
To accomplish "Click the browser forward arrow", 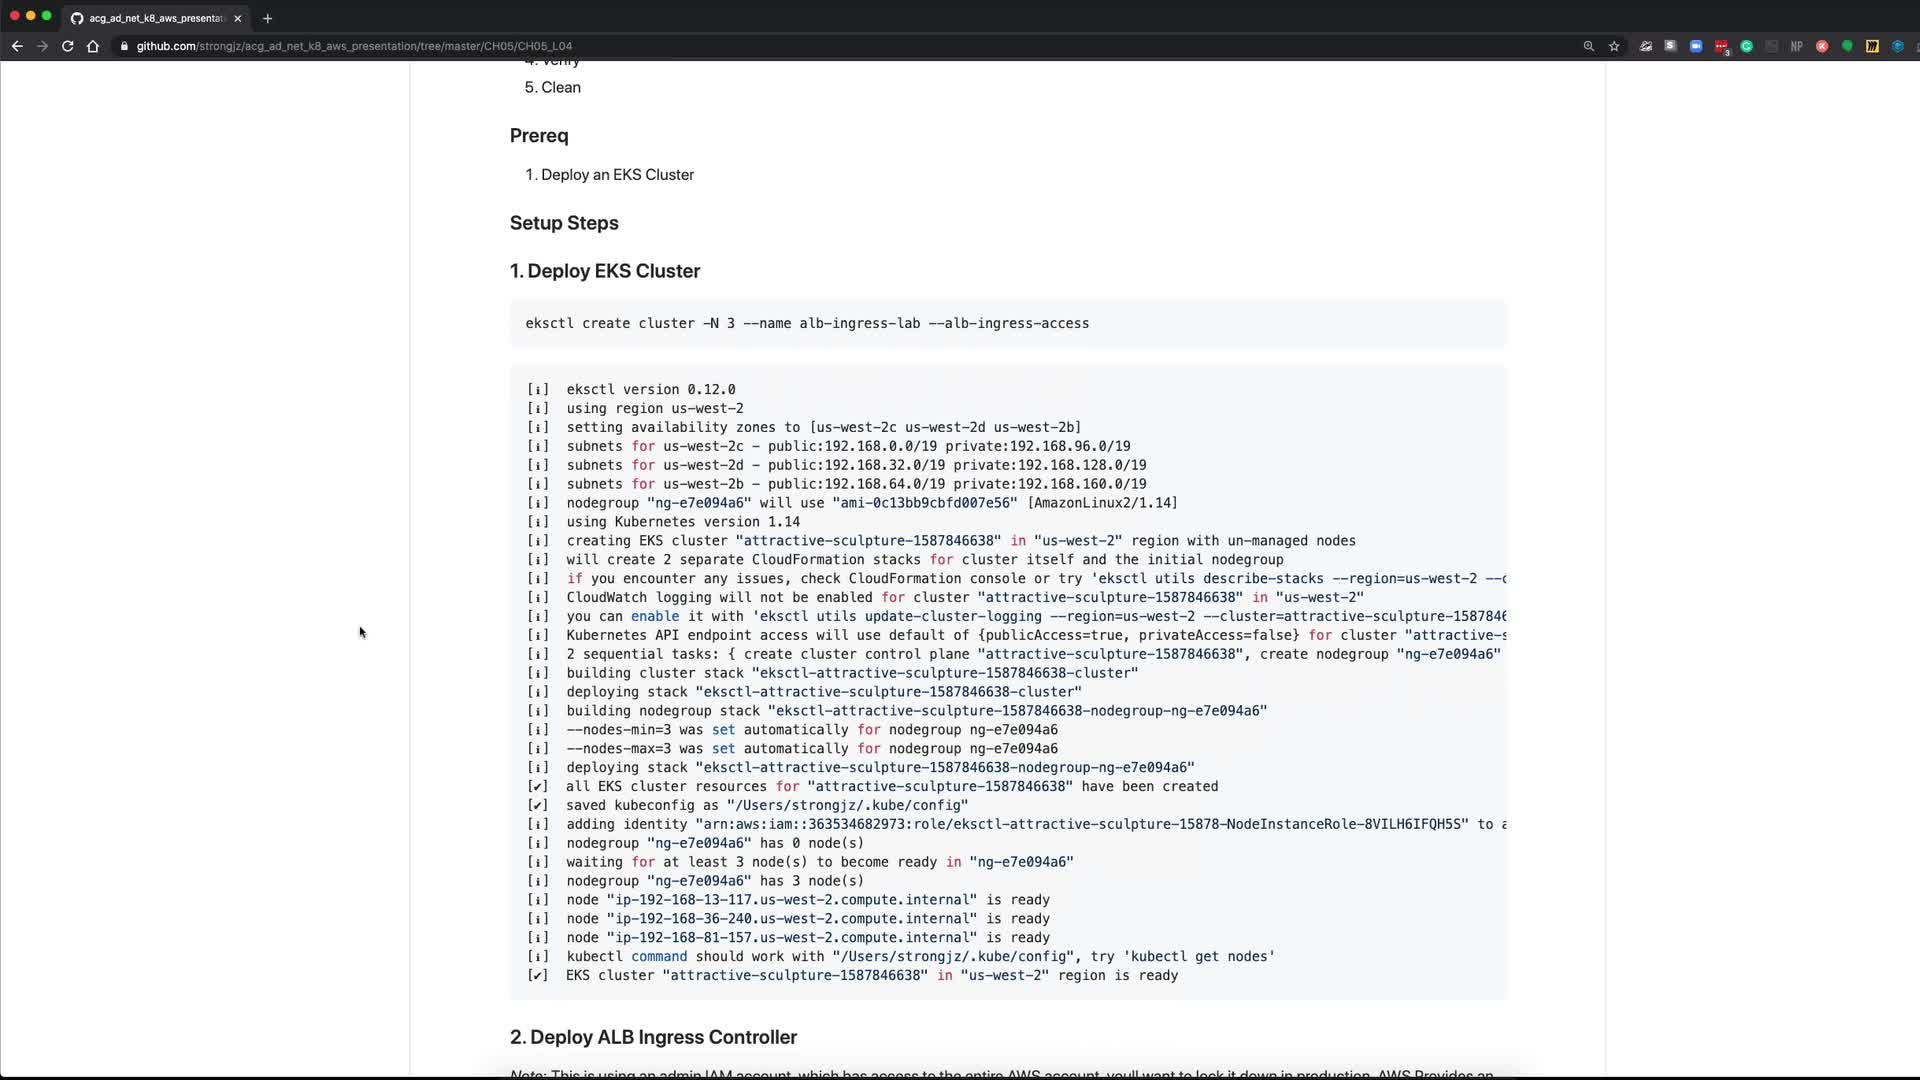I will coord(42,46).
